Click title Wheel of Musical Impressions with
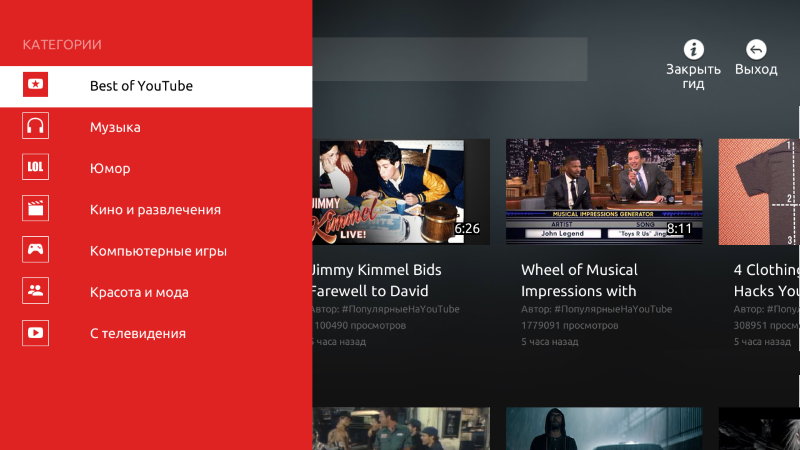 (x=579, y=280)
